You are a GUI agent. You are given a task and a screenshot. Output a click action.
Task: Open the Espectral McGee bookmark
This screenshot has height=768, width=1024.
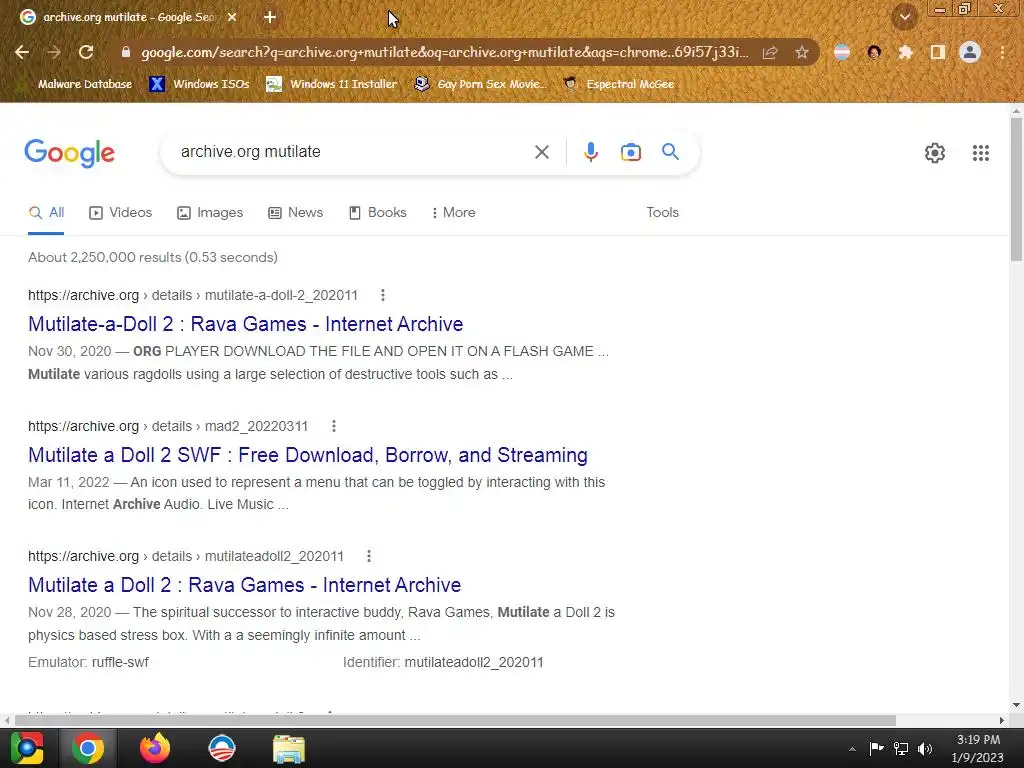(x=618, y=84)
